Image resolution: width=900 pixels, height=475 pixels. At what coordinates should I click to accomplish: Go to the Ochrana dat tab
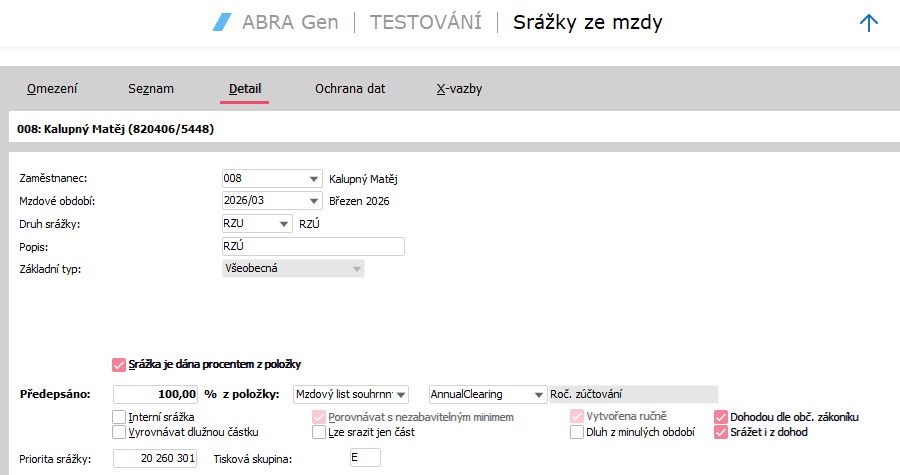pyautogui.click(x=350, y=89)
